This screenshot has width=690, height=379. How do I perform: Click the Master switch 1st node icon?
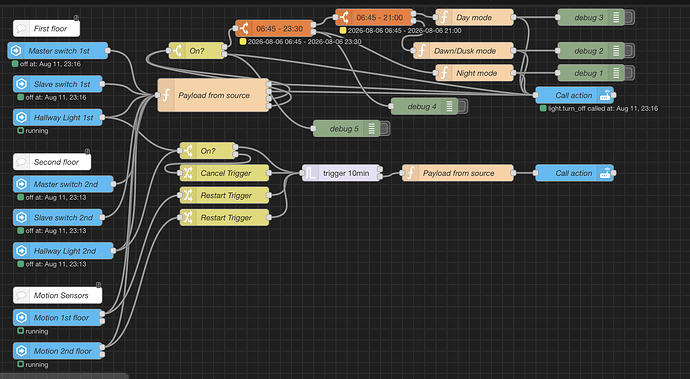click(16, 51)
